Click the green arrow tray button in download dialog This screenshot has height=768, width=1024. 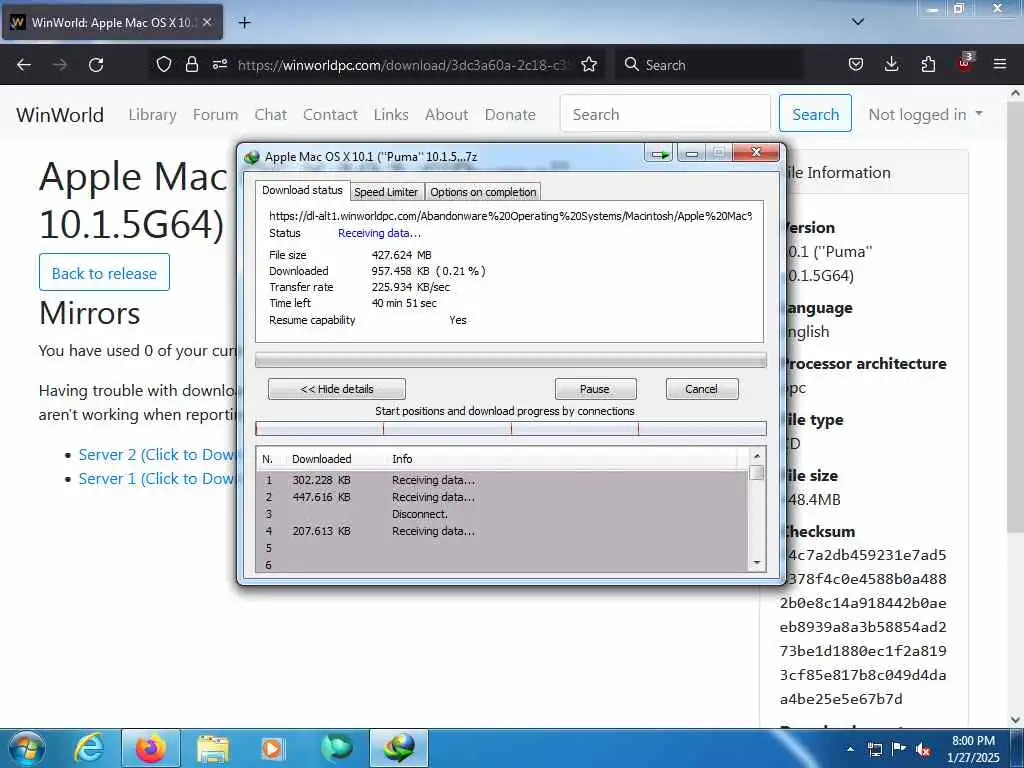point(660,154)
